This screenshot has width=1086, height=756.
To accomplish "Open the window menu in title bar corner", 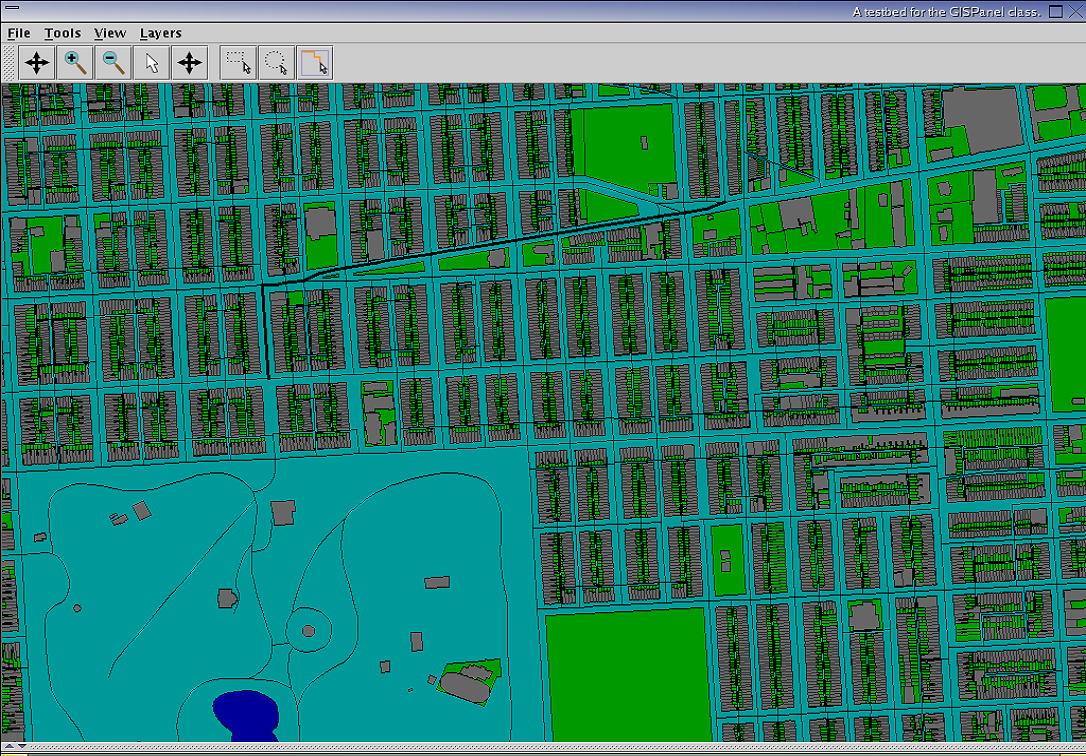I will pyautogui.click(x=12, y=8).
